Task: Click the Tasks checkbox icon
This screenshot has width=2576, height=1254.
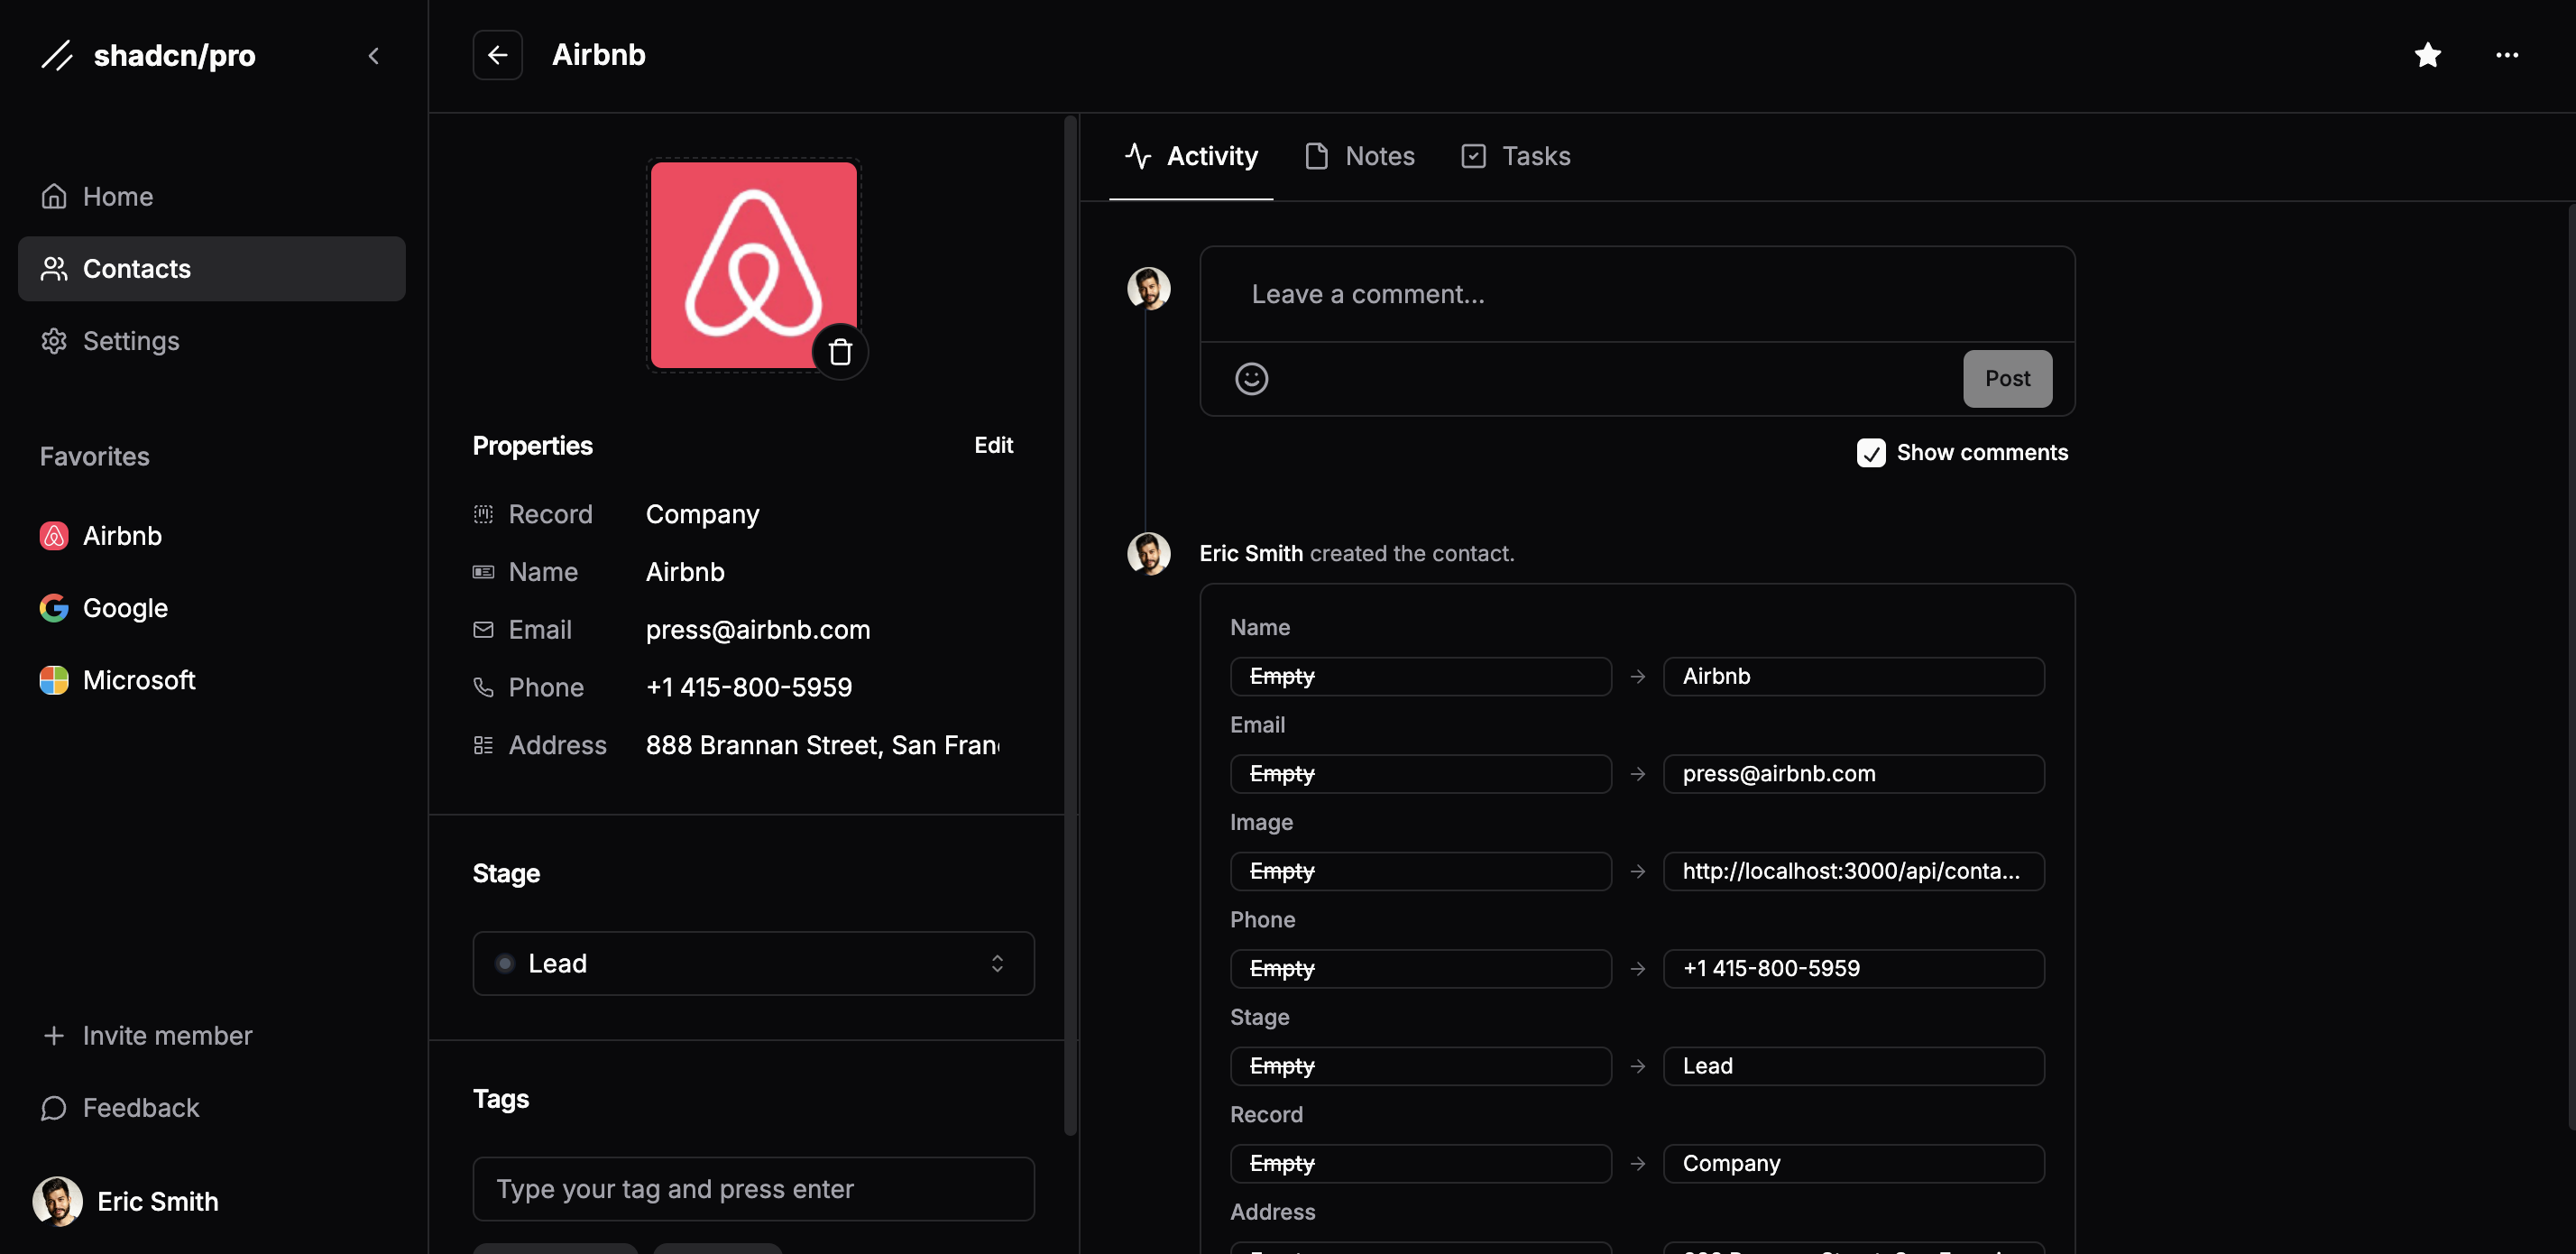Action: pos(1473,156)
